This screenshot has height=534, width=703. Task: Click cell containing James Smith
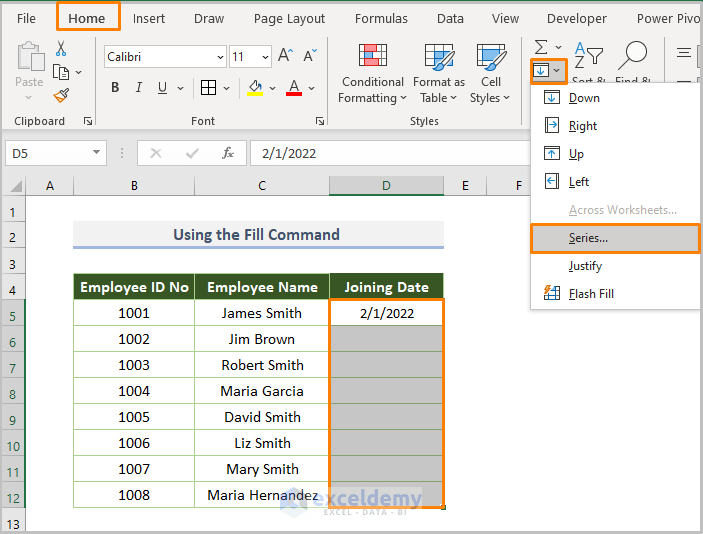pos(261,313)
